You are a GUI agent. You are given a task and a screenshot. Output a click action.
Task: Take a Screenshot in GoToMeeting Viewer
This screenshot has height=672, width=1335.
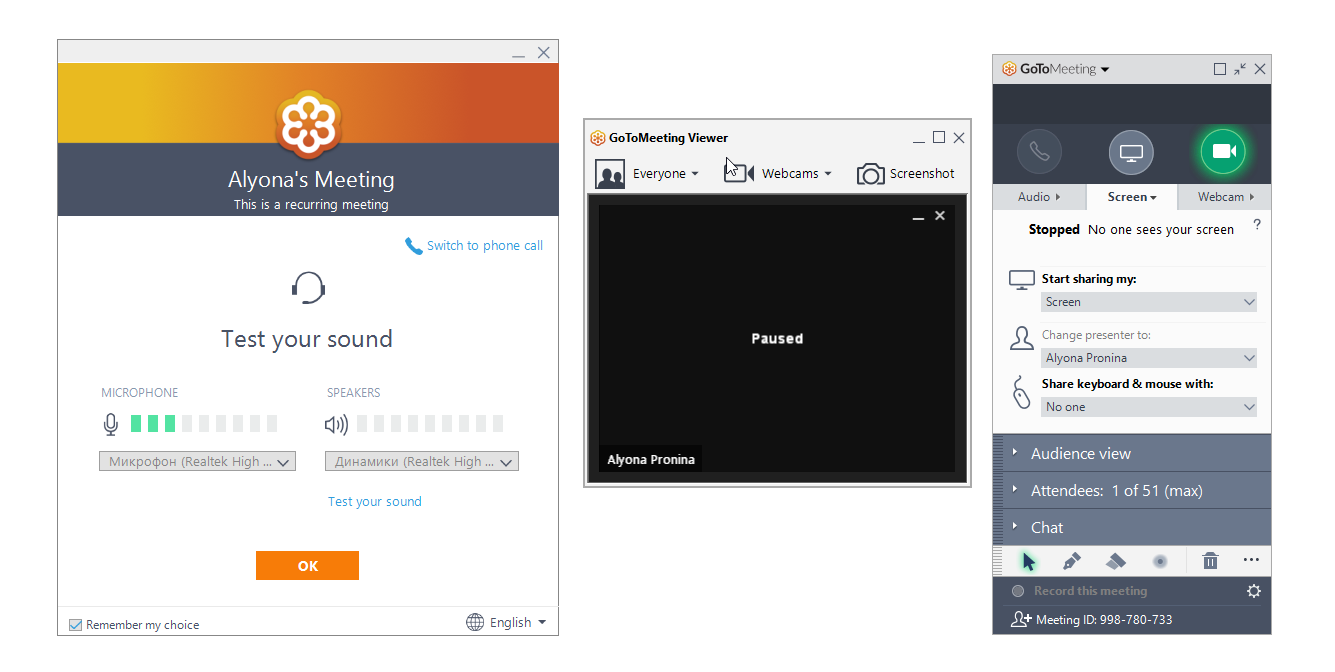tap(905, 173)
